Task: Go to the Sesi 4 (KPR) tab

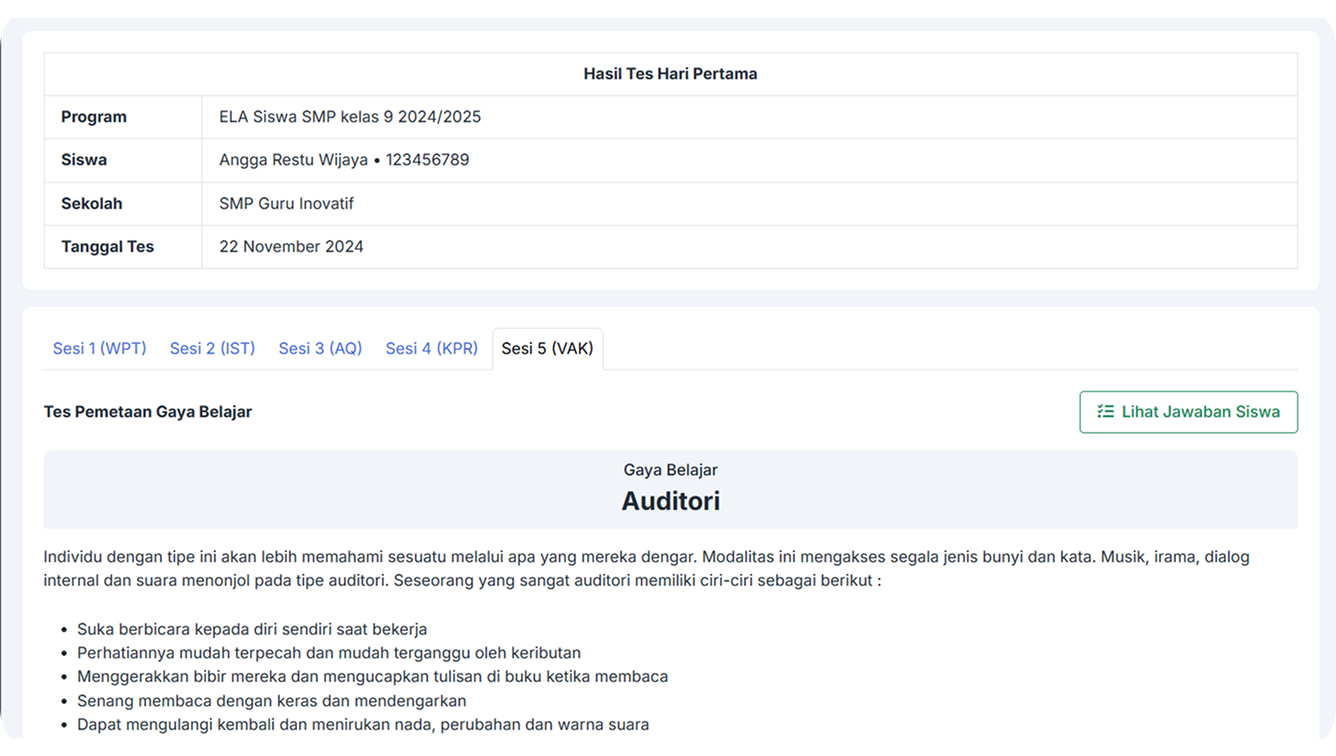Action: point(431,348)
